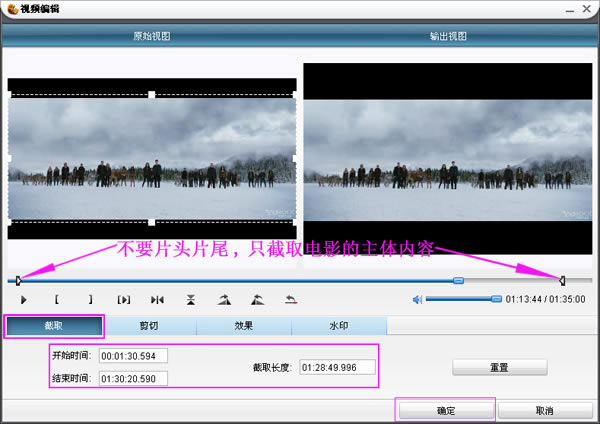The image size is (600, 424).
Task: Click the undo/reset arrow icon
Action: point(291,300)
